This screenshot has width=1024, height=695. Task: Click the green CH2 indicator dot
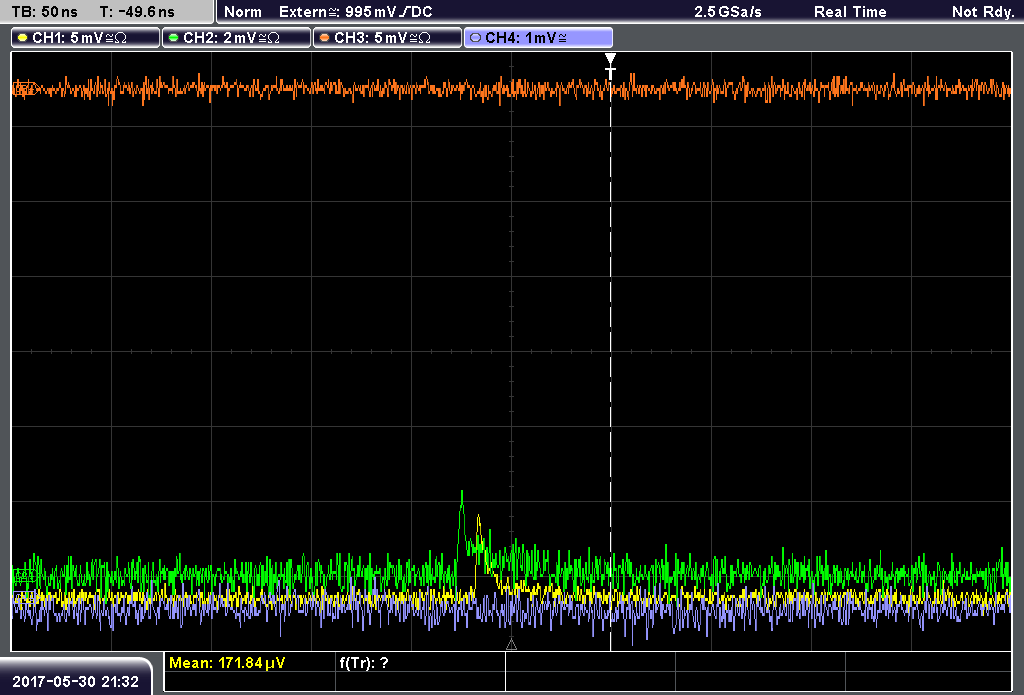pyautogui.click(x=173, y=38)
